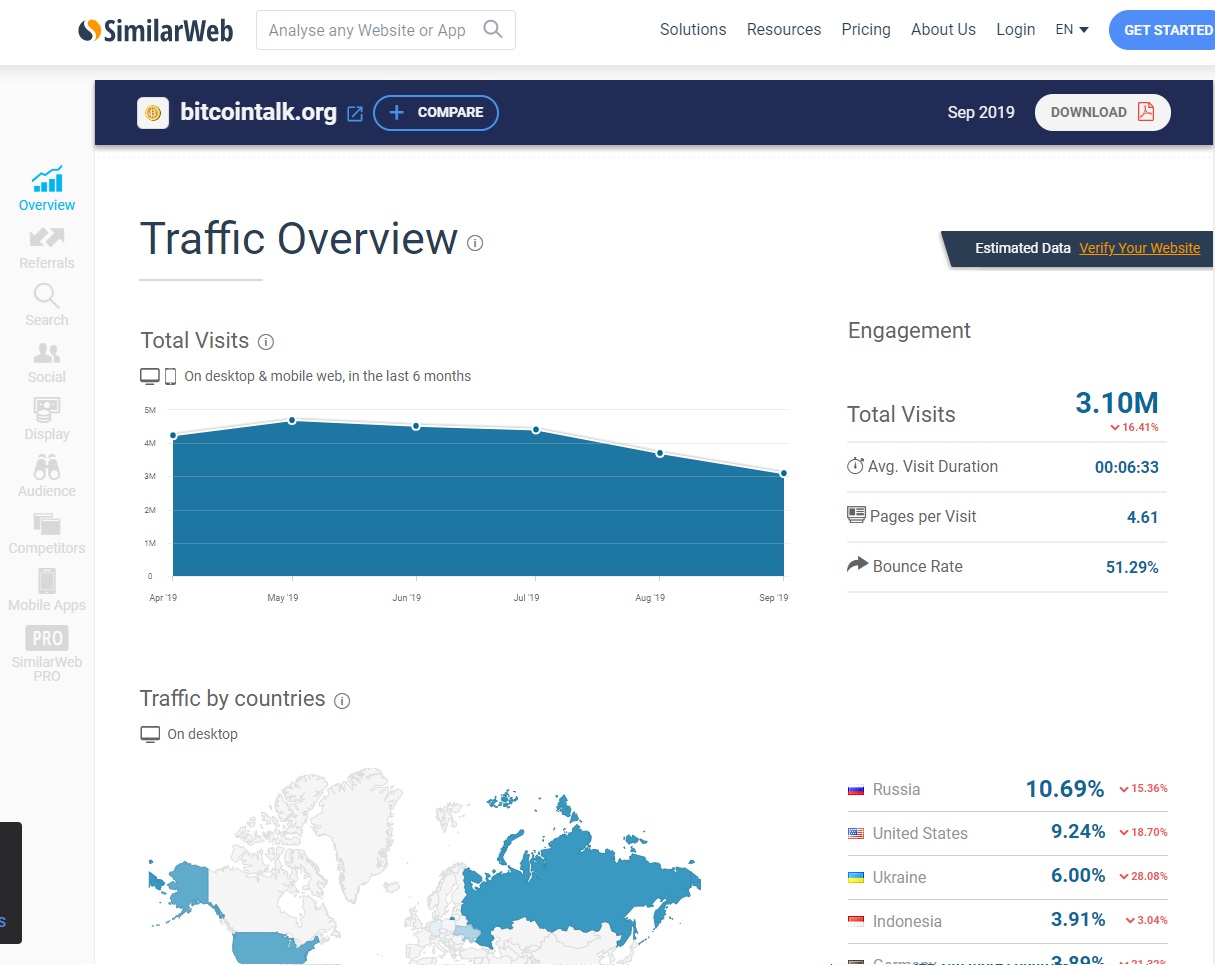This screenshot has height=965, width=1215.
Task: Click the 00:06:33 visit duration value
Action: pos(1127,467)
